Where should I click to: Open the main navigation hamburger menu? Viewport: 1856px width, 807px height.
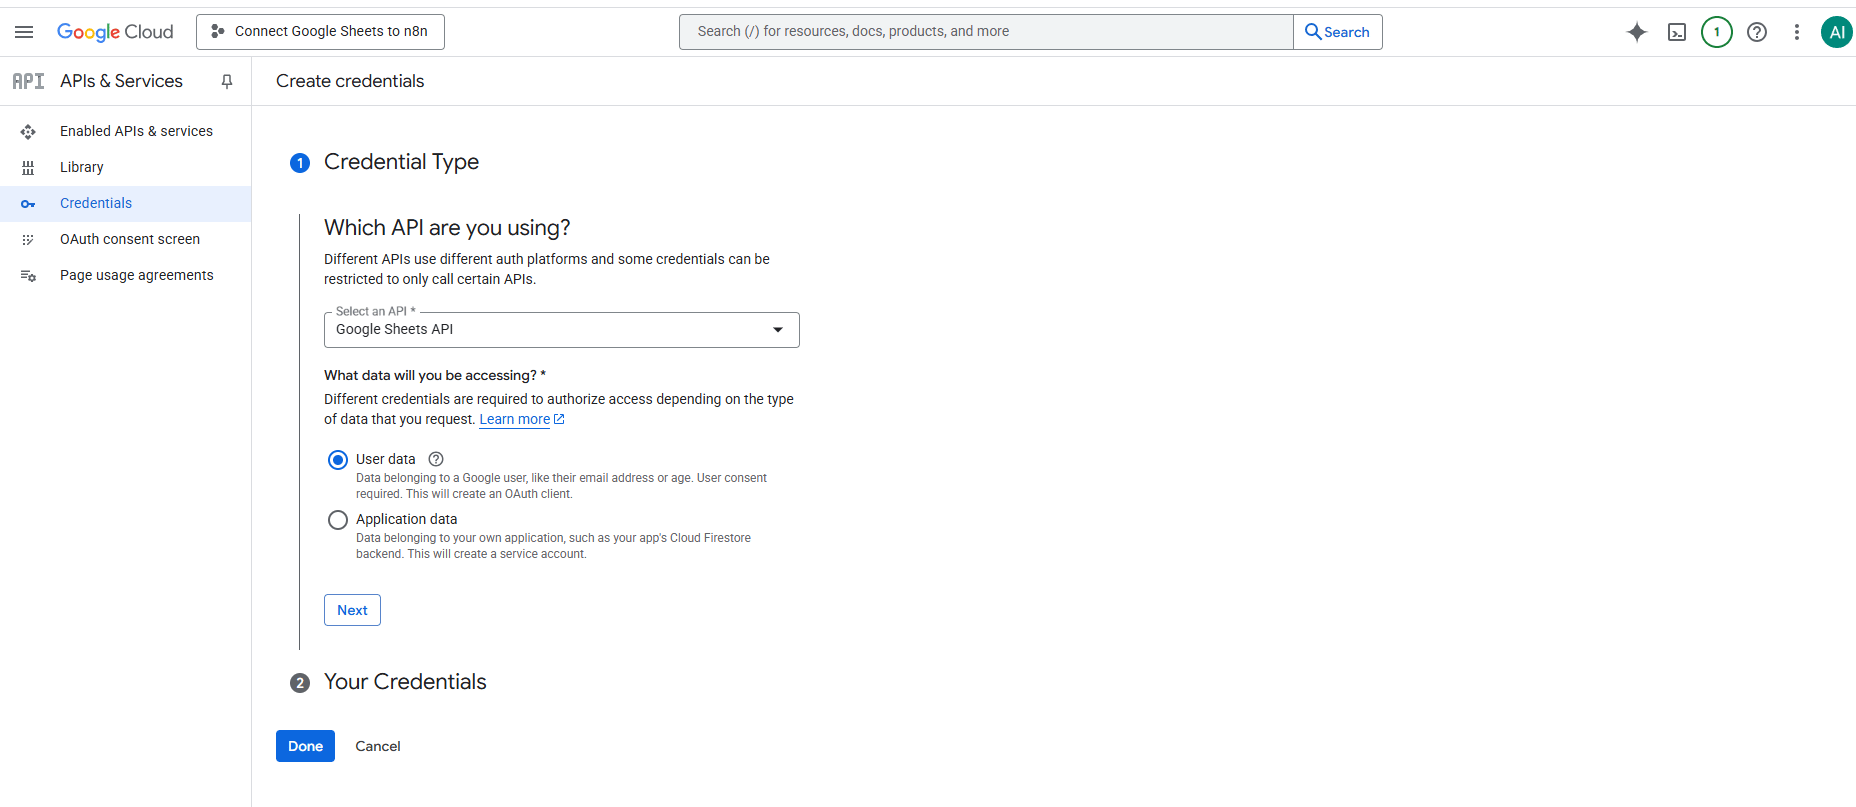[24, 32]
